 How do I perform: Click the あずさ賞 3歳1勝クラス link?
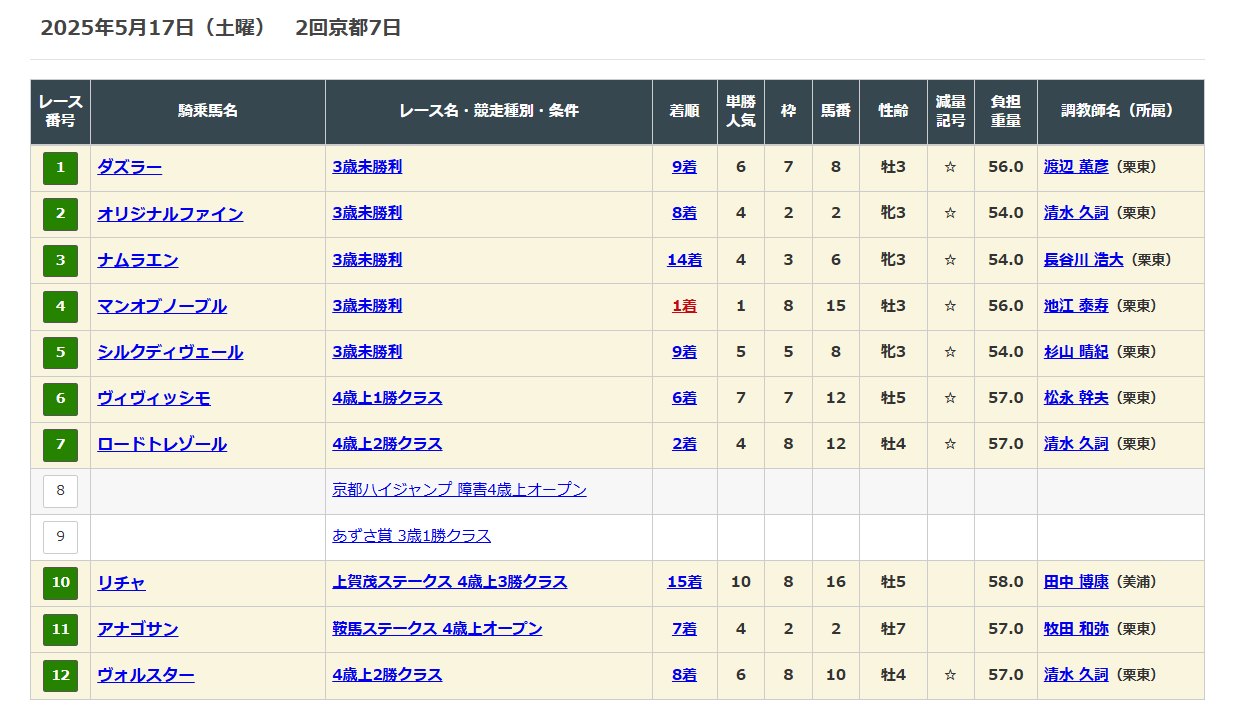click(411, 536)
